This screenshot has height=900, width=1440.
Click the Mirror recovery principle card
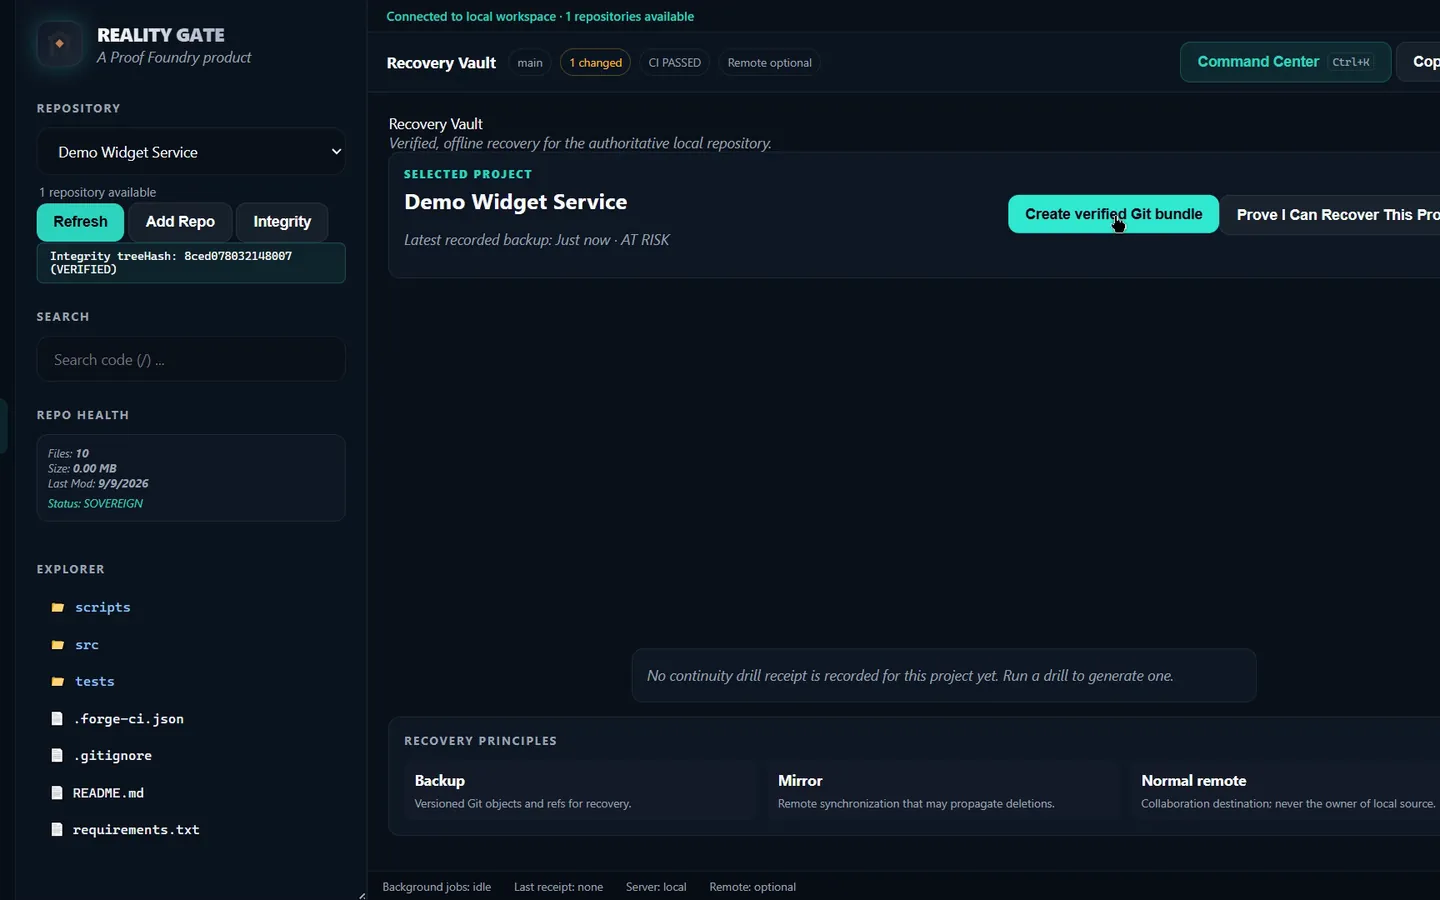pos(943,791)
